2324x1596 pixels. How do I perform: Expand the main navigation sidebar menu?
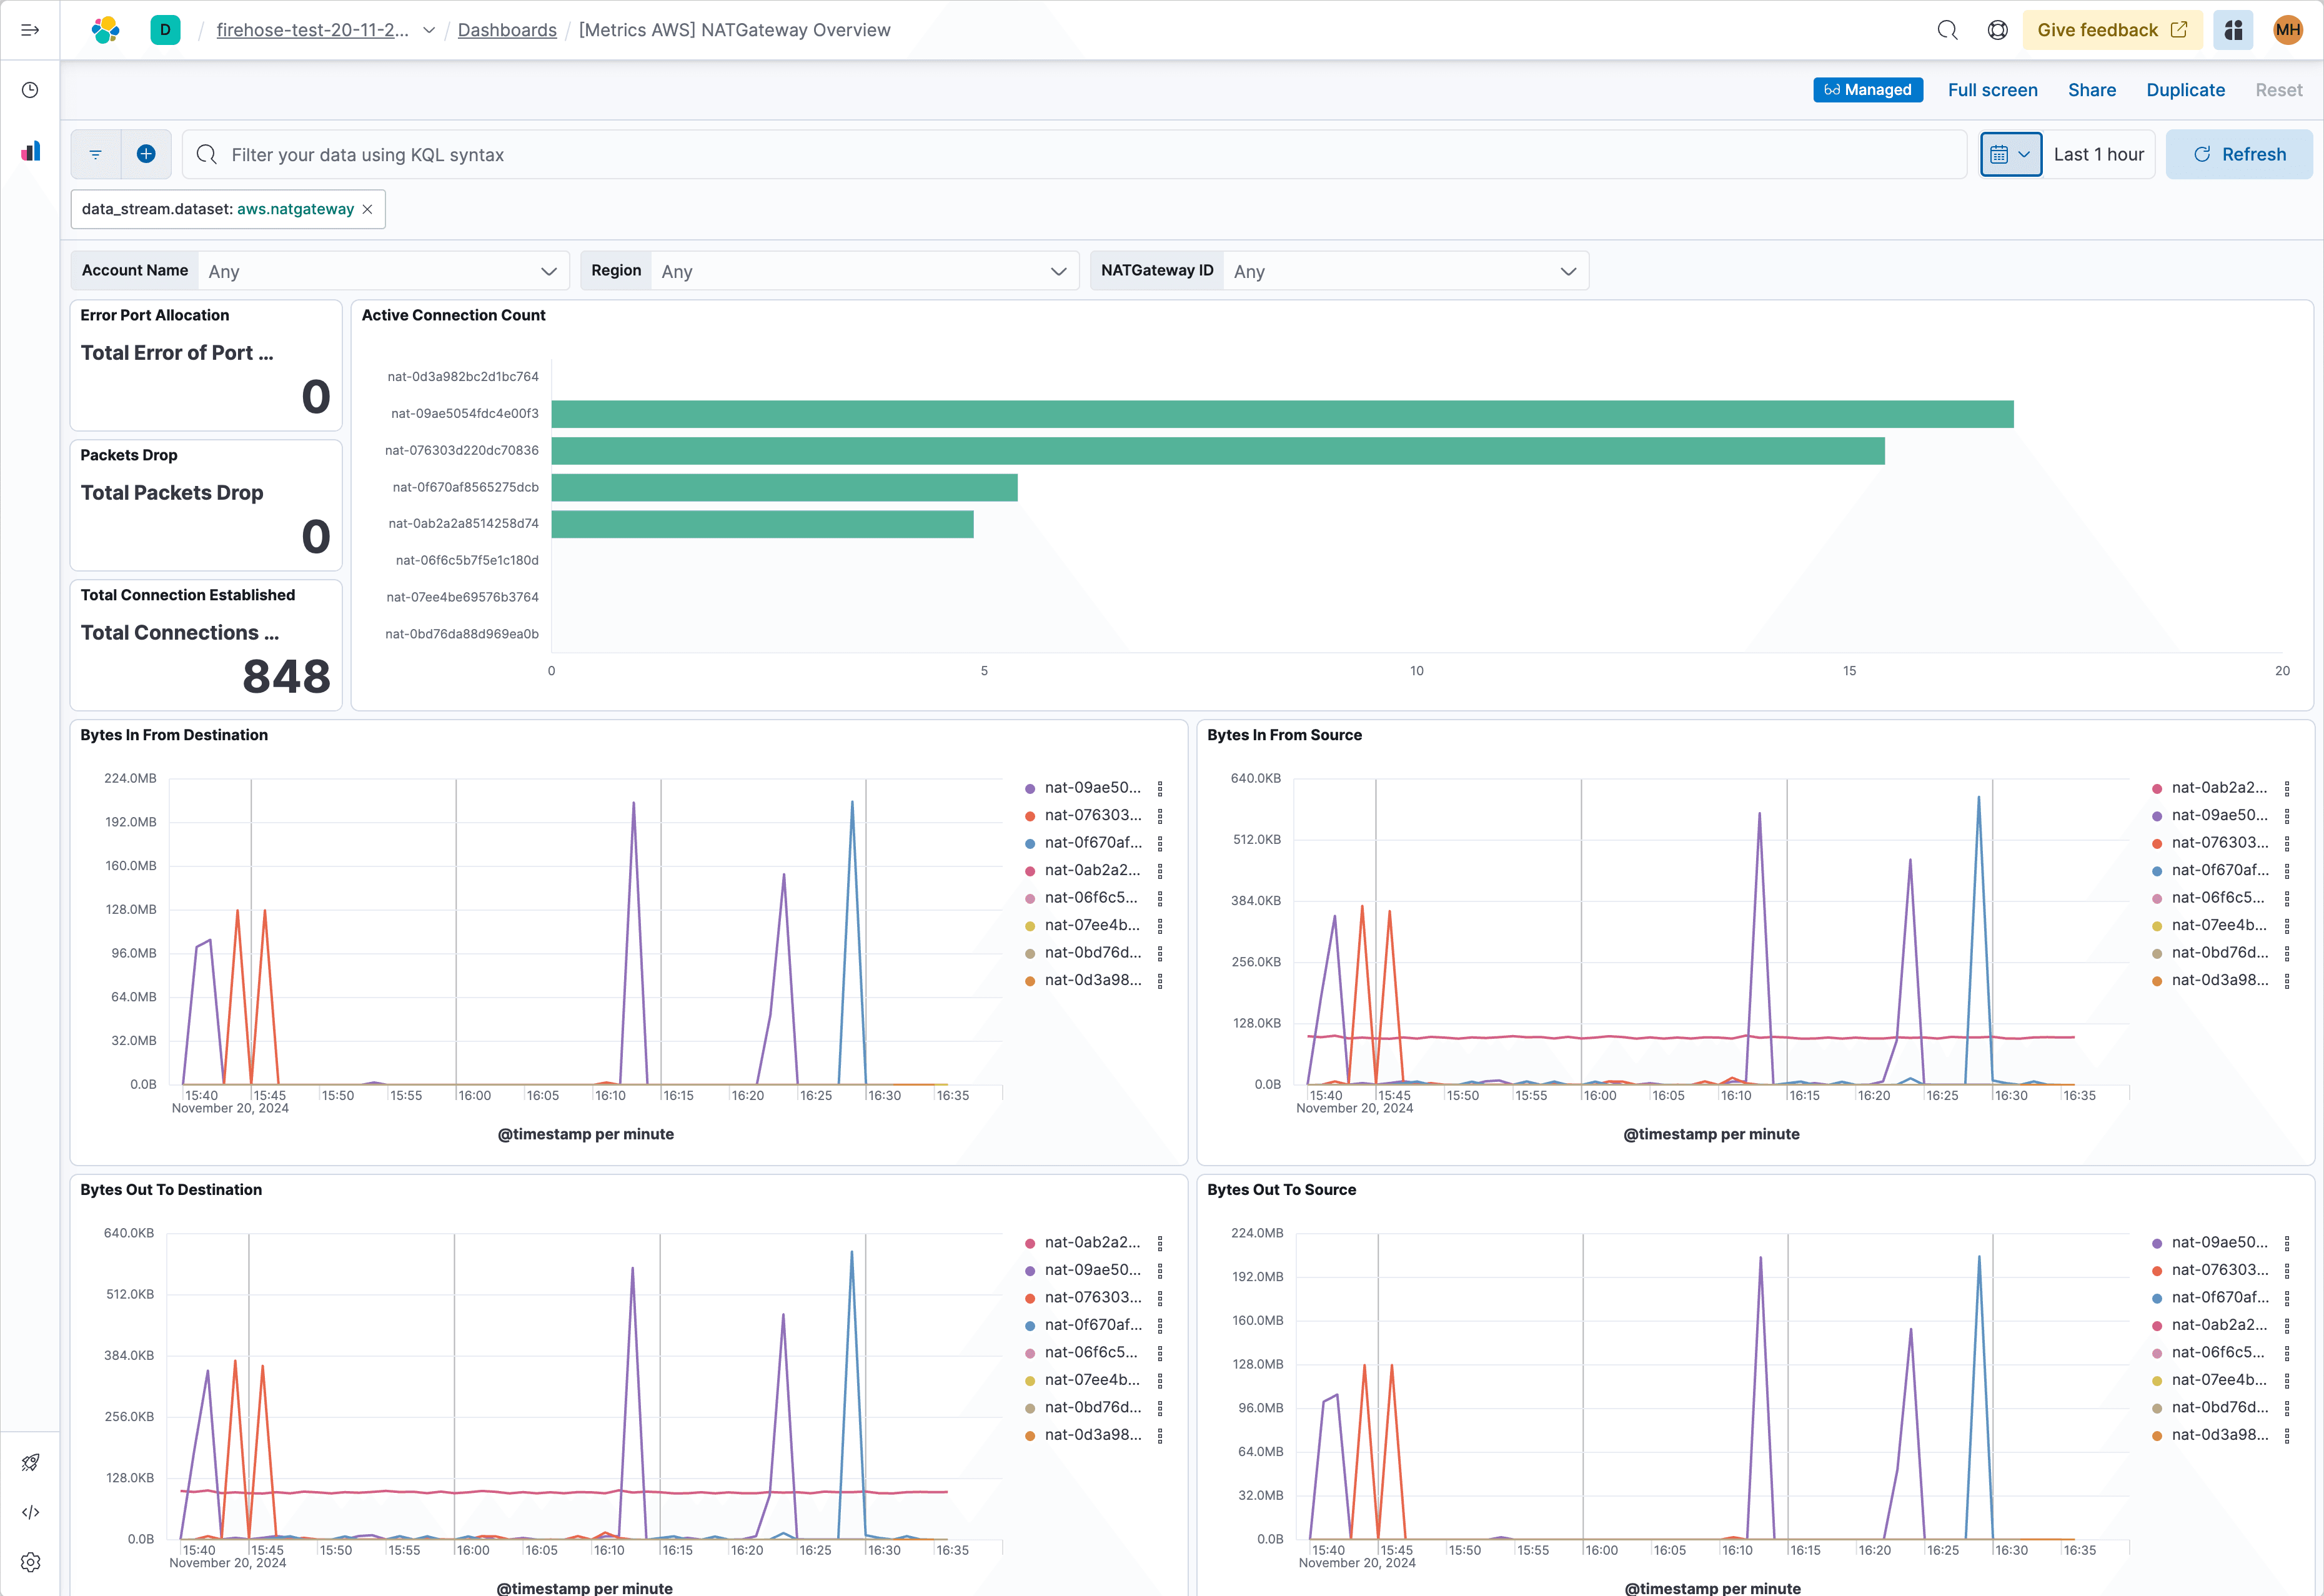[29, 29]
